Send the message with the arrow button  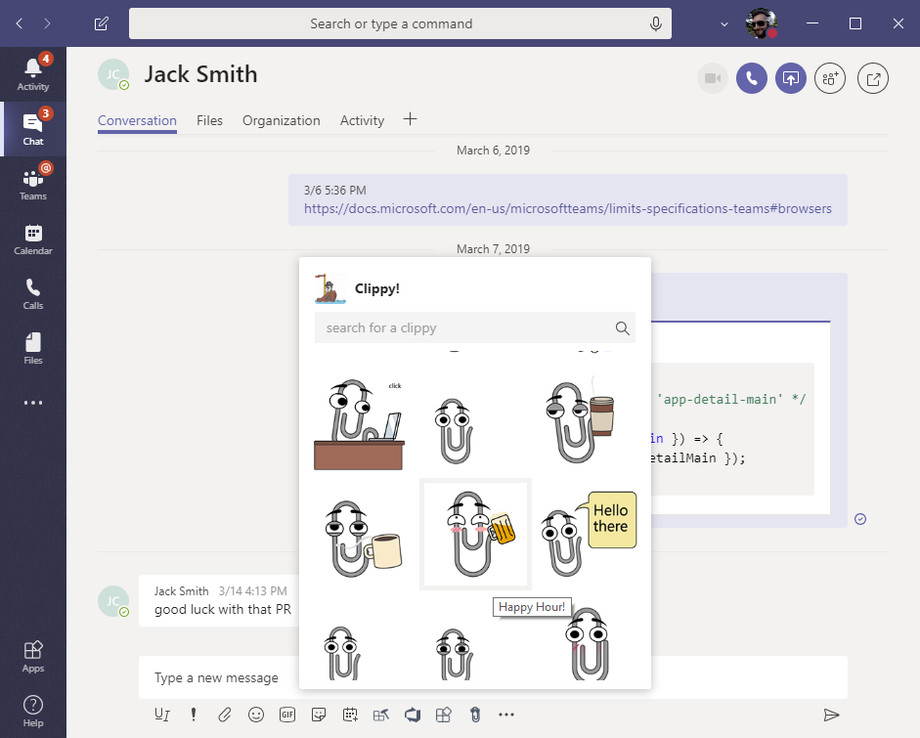[831, 714]
